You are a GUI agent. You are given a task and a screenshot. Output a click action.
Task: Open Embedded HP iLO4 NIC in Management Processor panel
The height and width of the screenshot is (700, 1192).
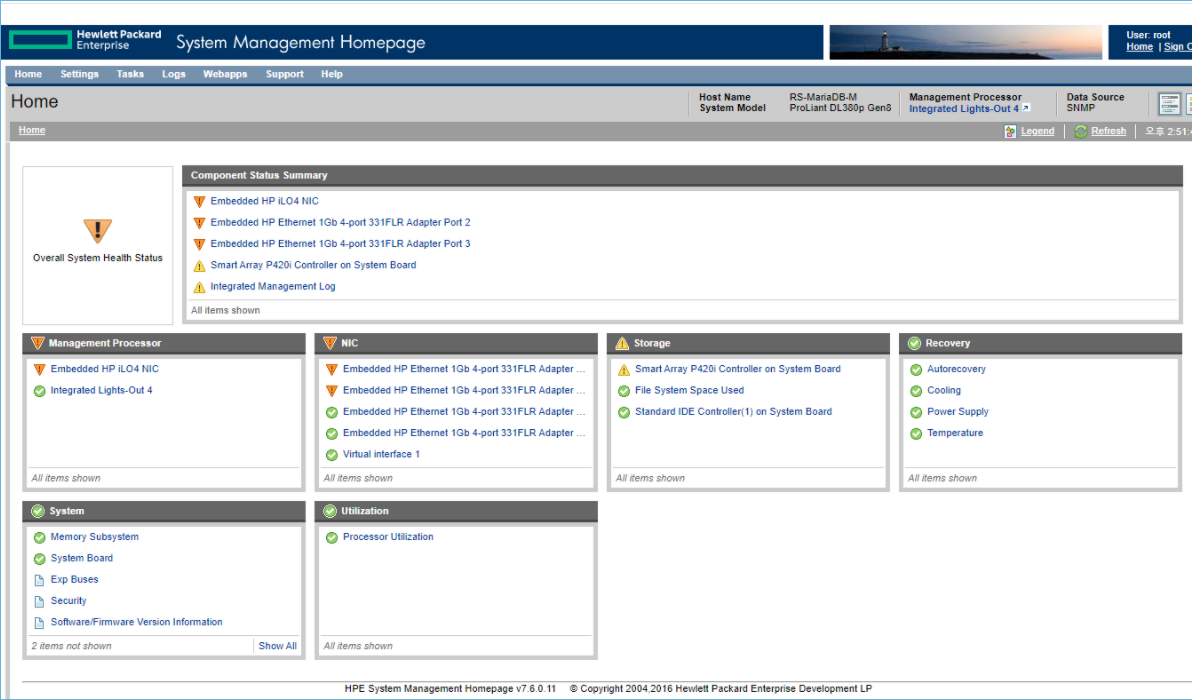(x=104, y=369)
